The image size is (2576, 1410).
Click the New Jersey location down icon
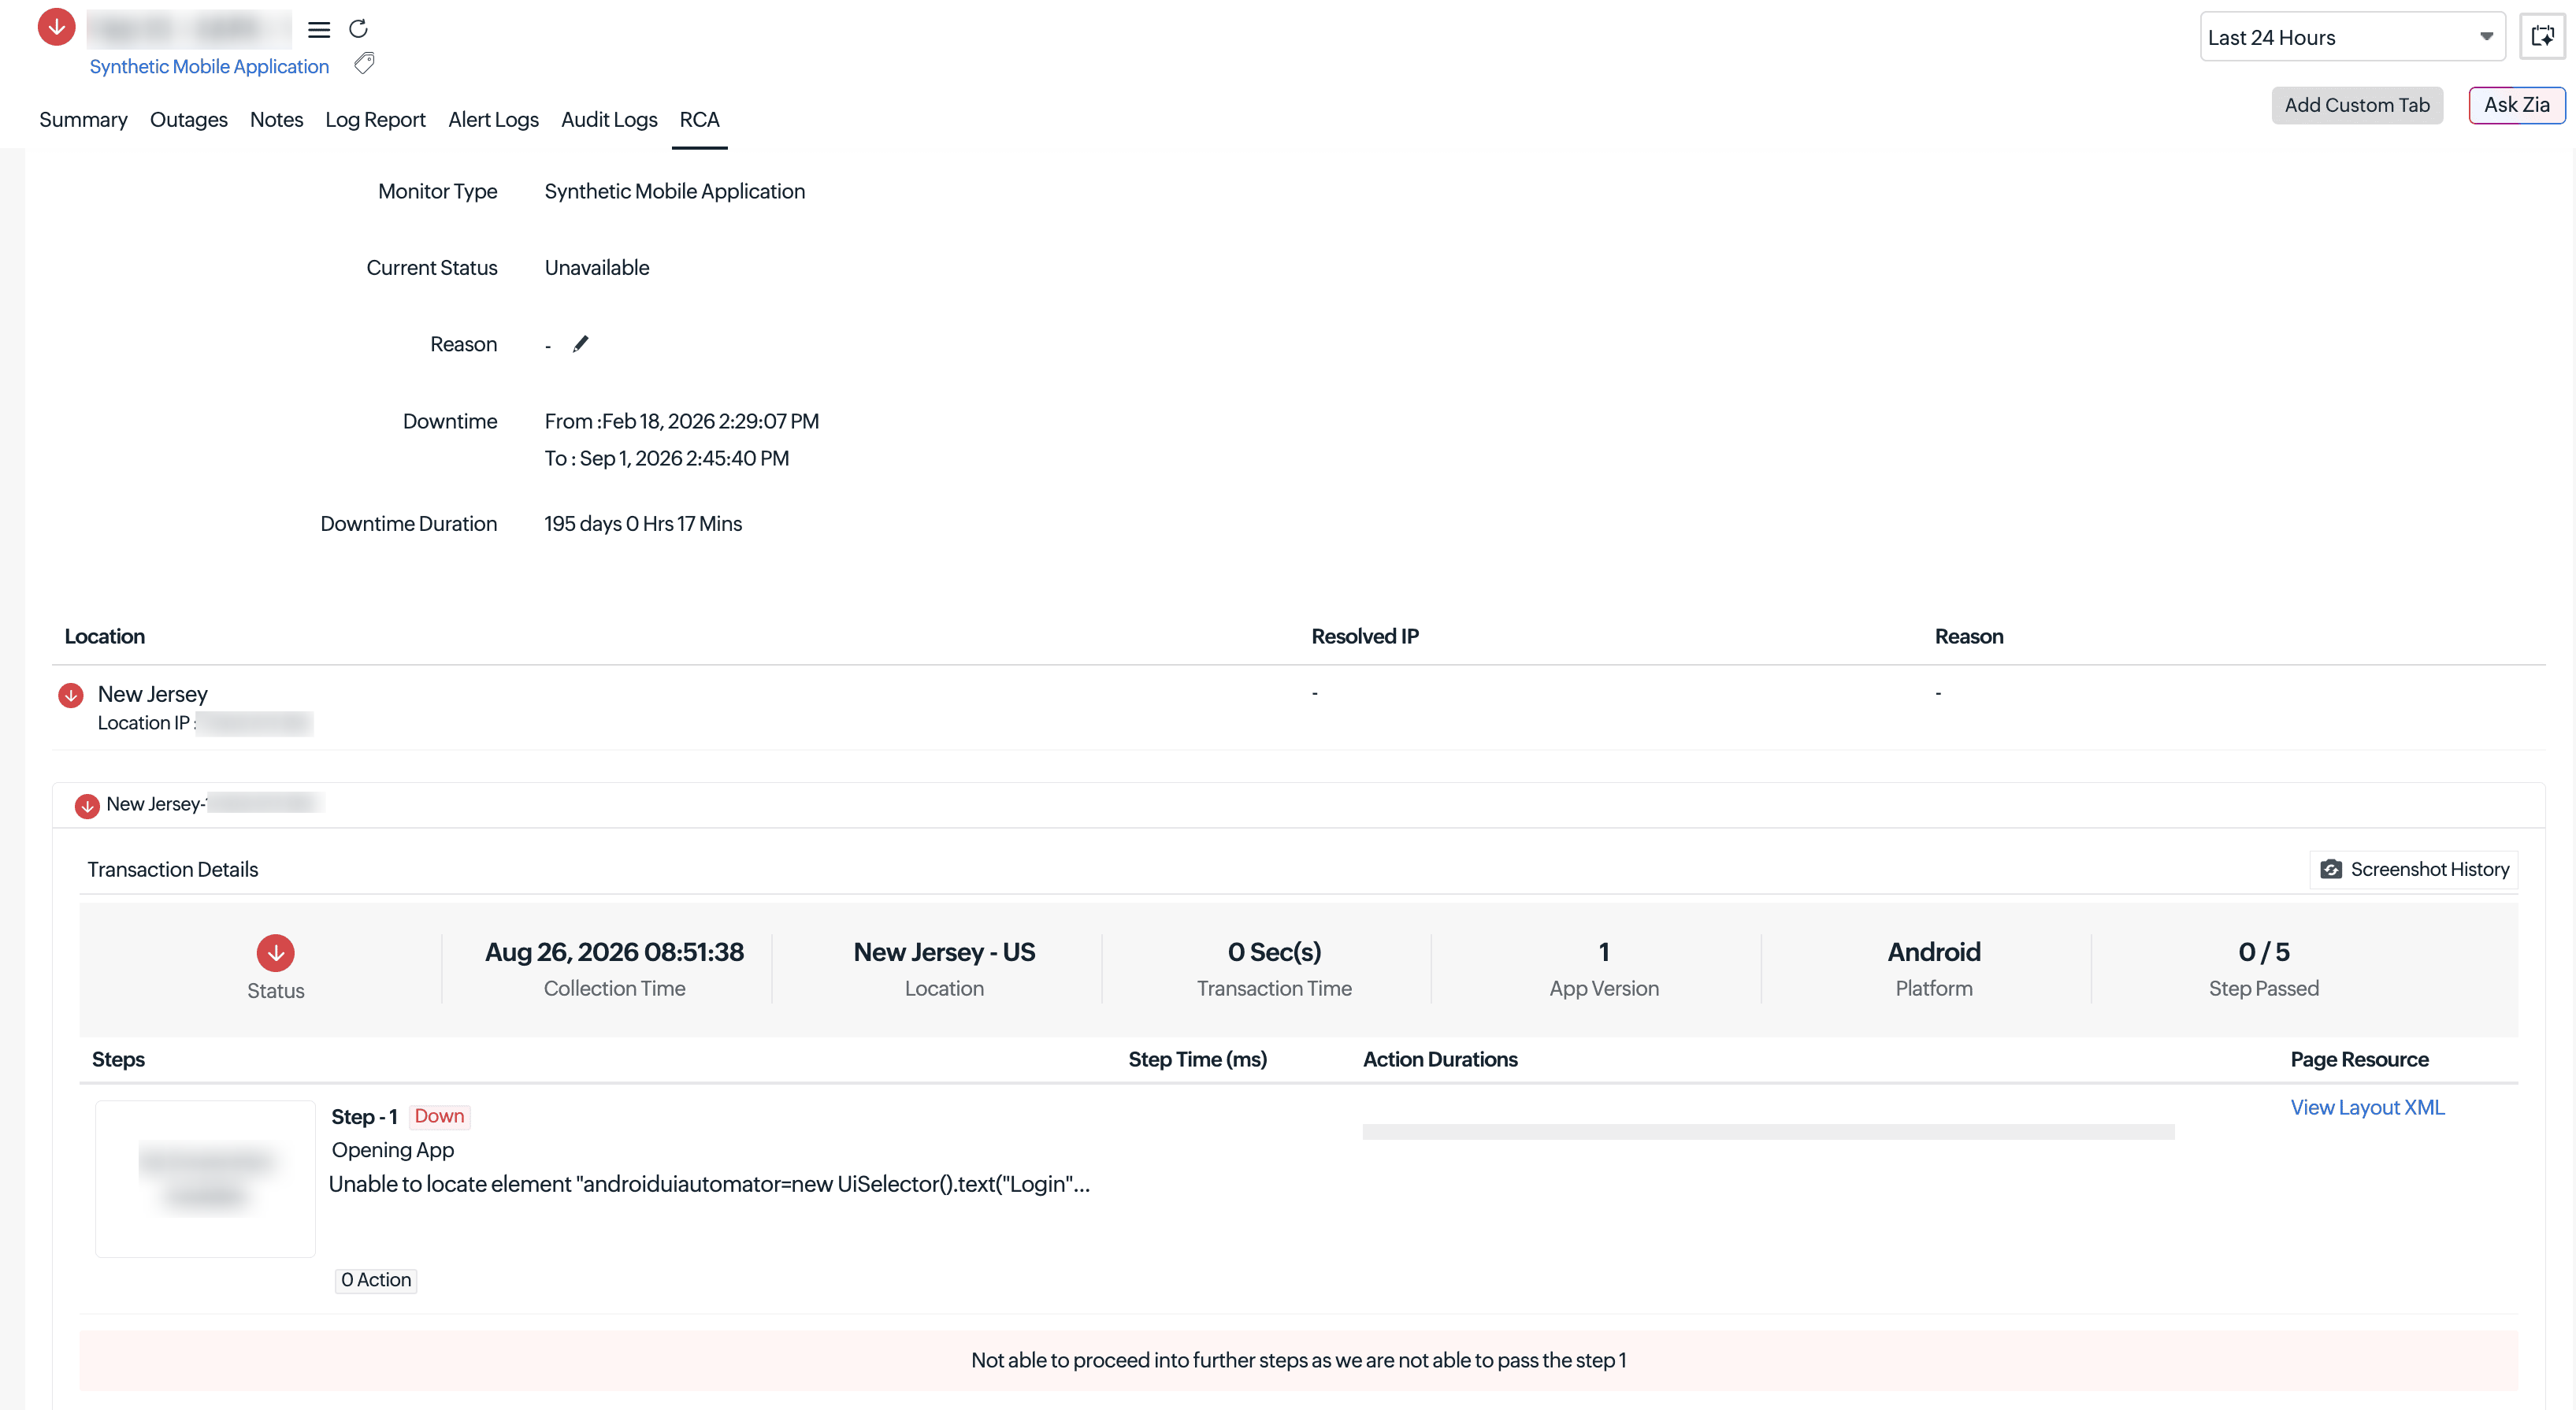click(71, 695)
